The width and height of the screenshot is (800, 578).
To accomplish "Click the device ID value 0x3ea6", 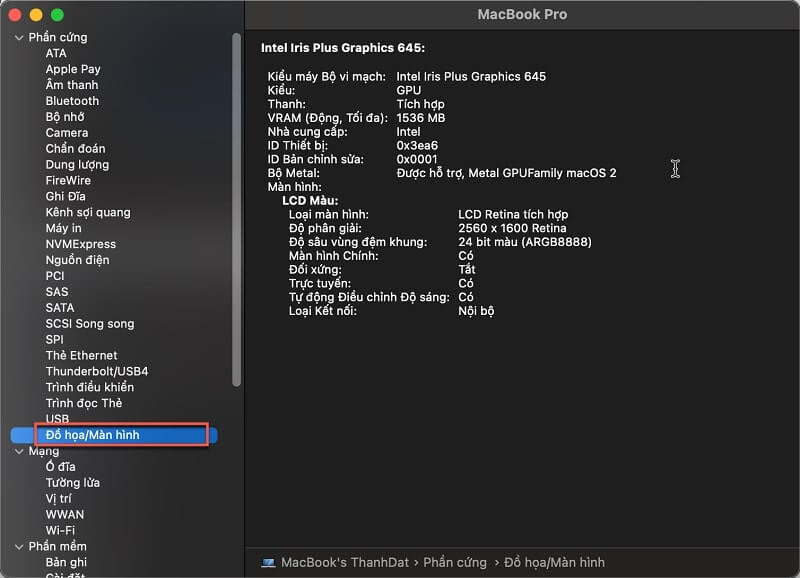I will (417, 146).
